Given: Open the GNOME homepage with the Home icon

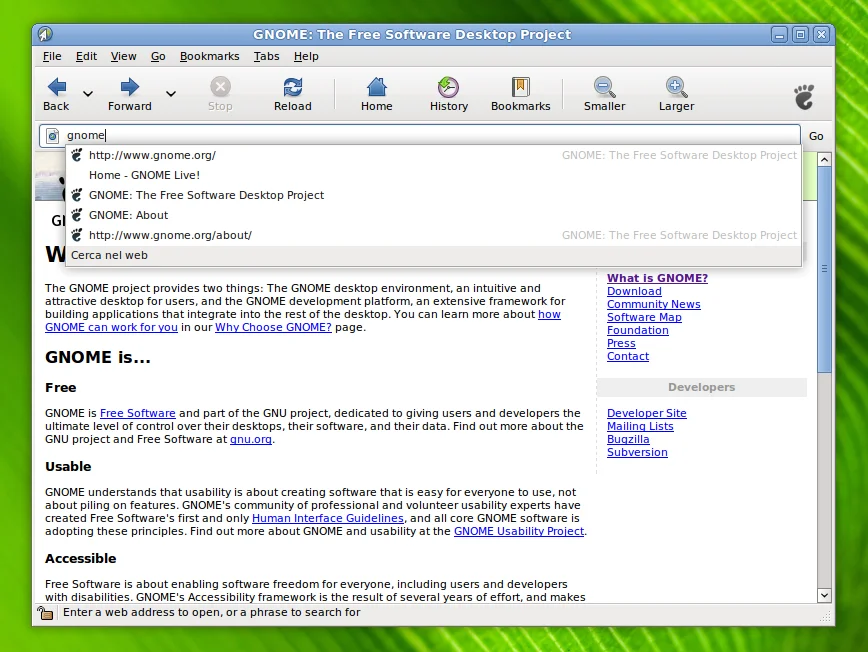Looking at the screenshot, I should (376, 89).
